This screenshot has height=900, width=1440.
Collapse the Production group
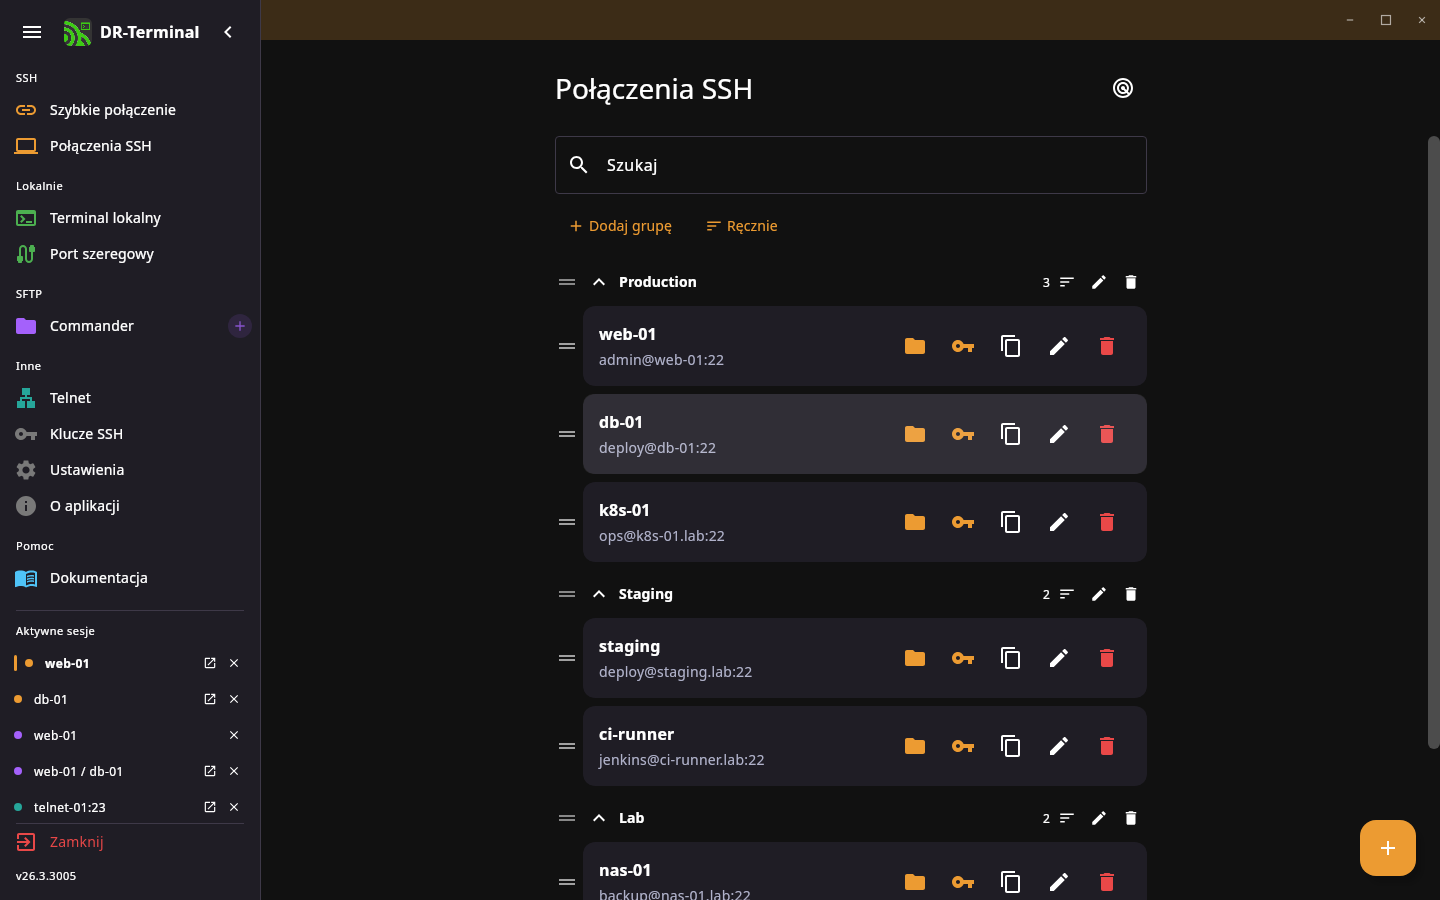[x=599, y=282]
